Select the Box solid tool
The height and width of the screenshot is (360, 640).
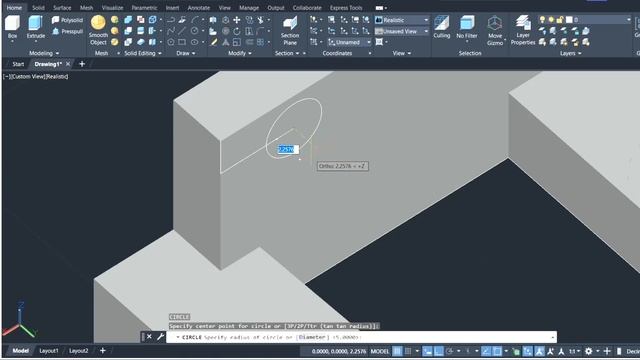12,27
